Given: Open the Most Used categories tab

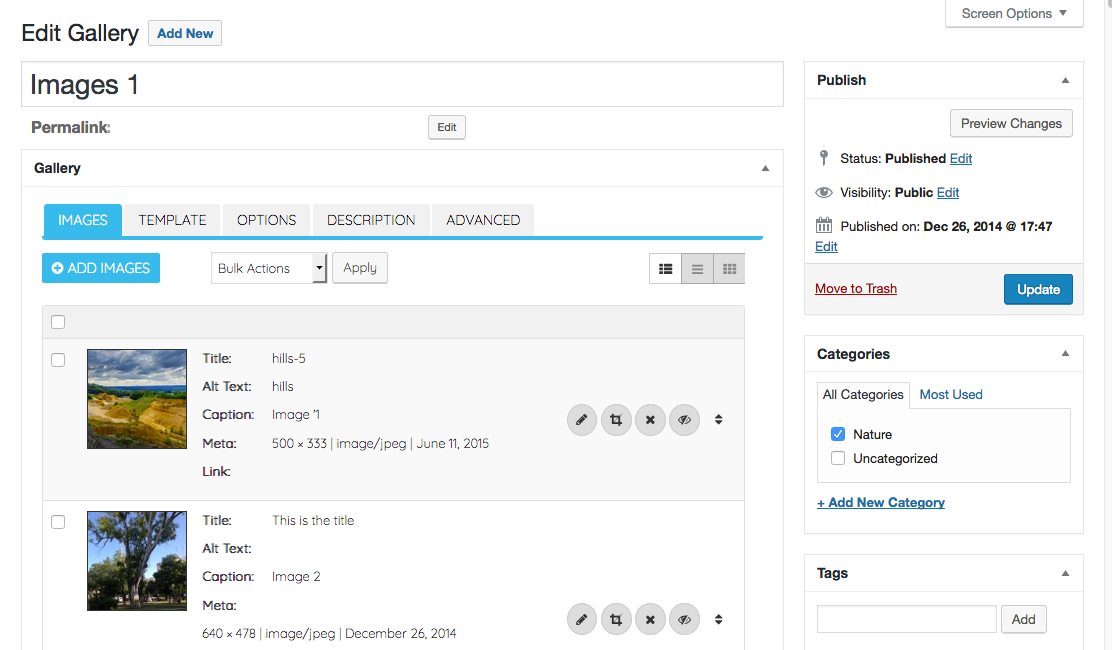Looking at the screenshot, I should click(x=951, y=395).
